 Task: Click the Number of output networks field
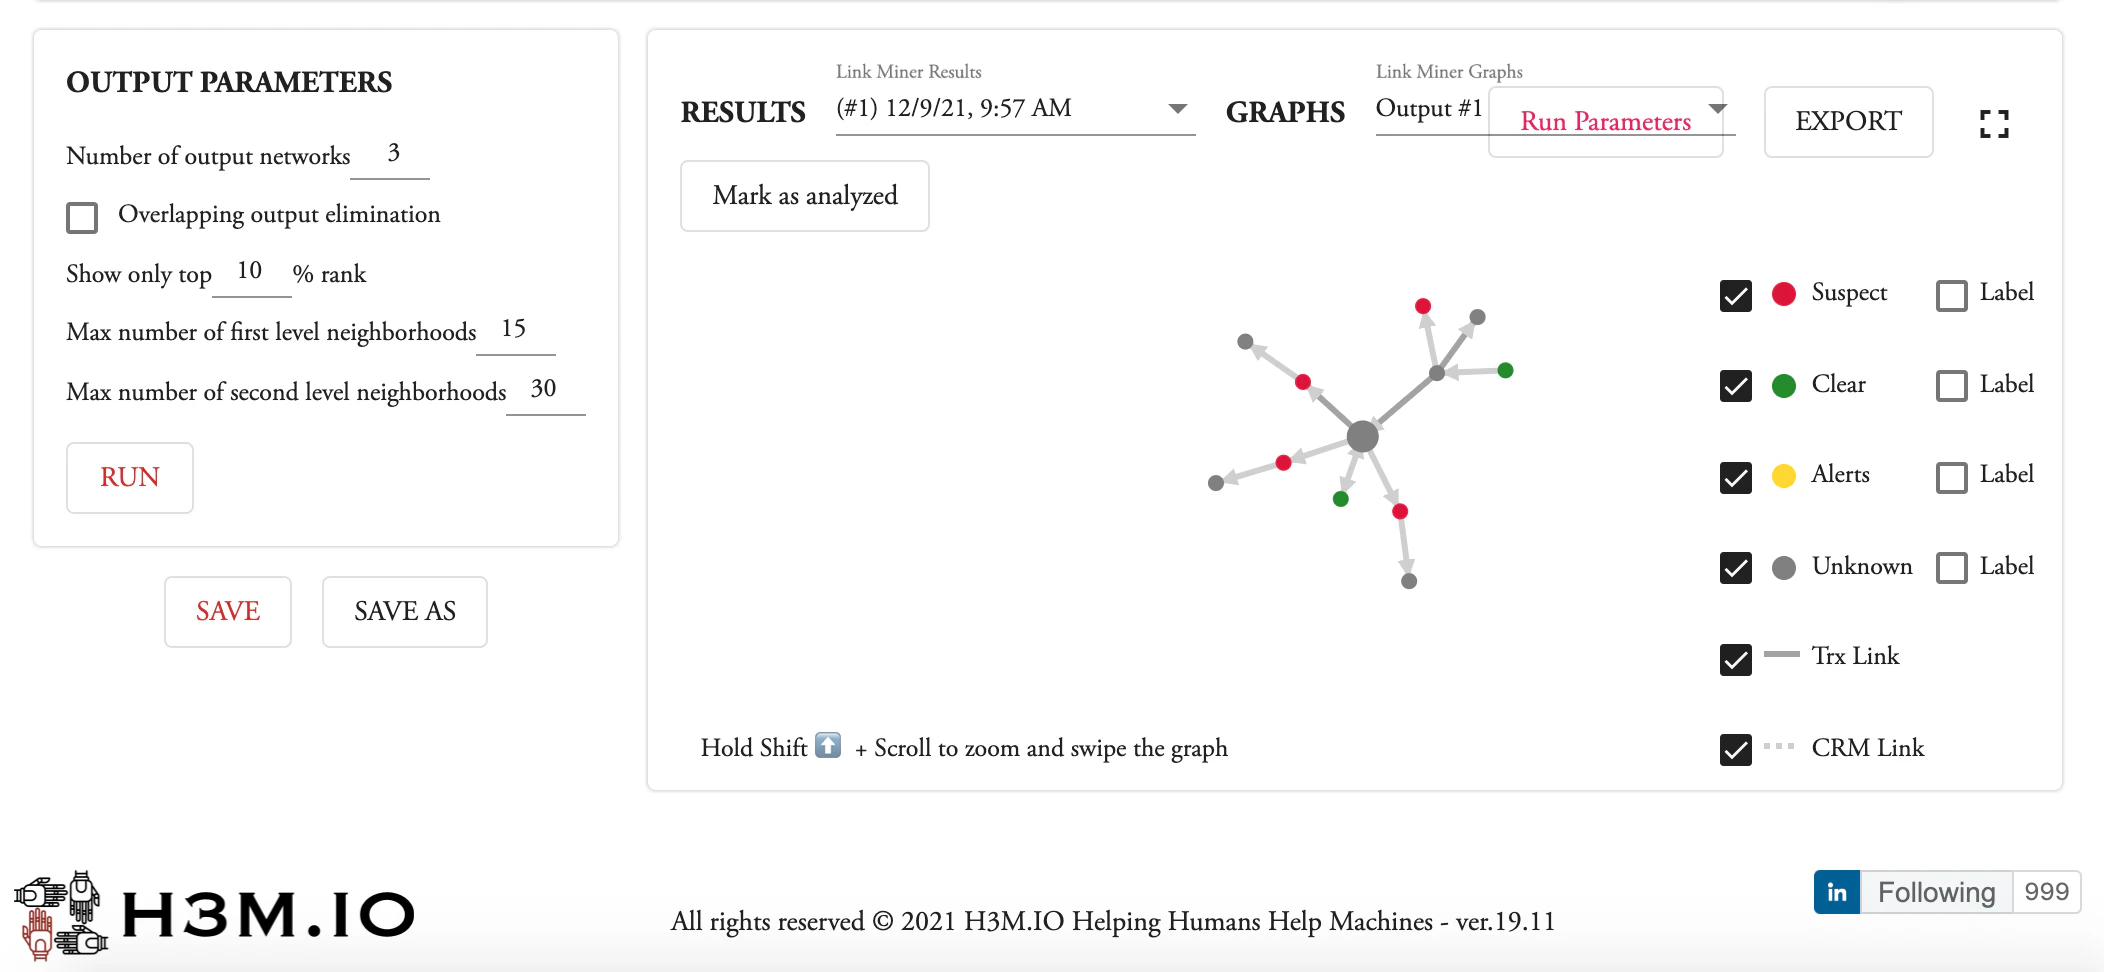(x=391, y=154)
